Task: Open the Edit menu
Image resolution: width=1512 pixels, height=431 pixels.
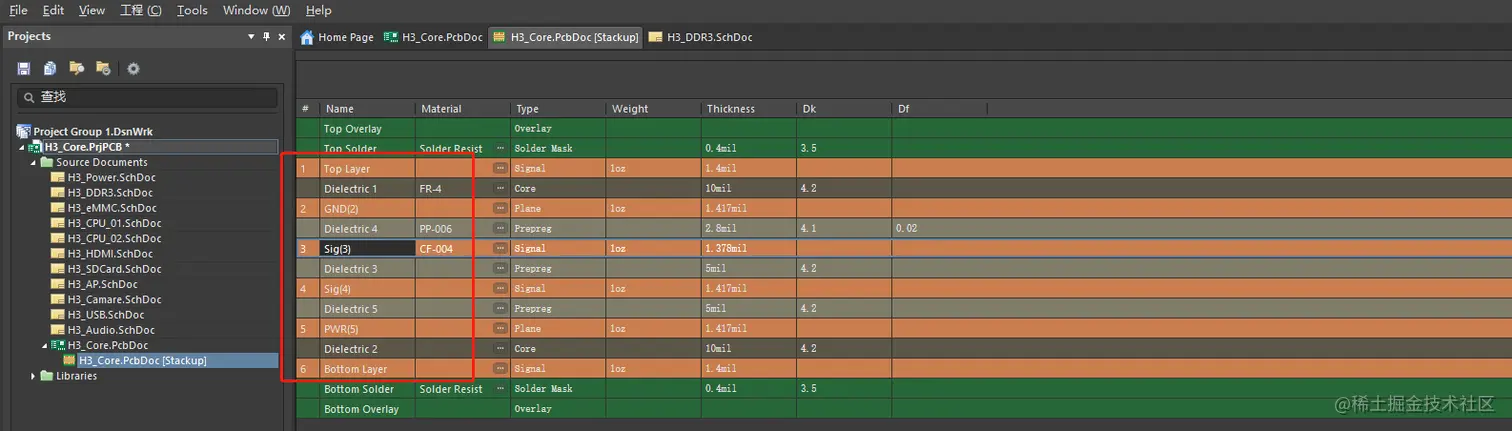Action: [x=53, y=10]
